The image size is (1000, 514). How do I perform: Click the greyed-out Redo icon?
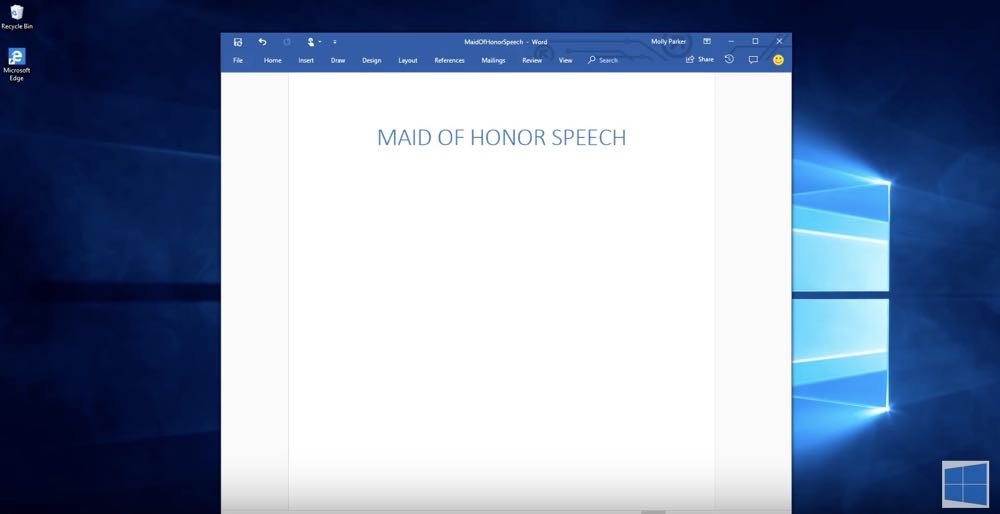pyautogui.click(x=287, y=42)
